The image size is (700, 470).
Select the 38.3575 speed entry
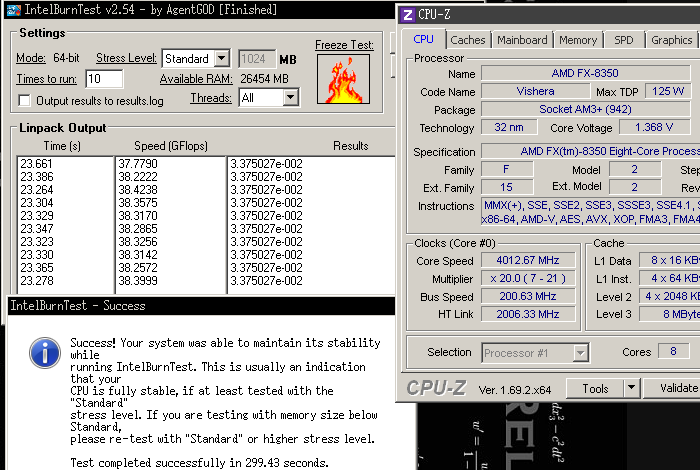[x=138, y=203]
